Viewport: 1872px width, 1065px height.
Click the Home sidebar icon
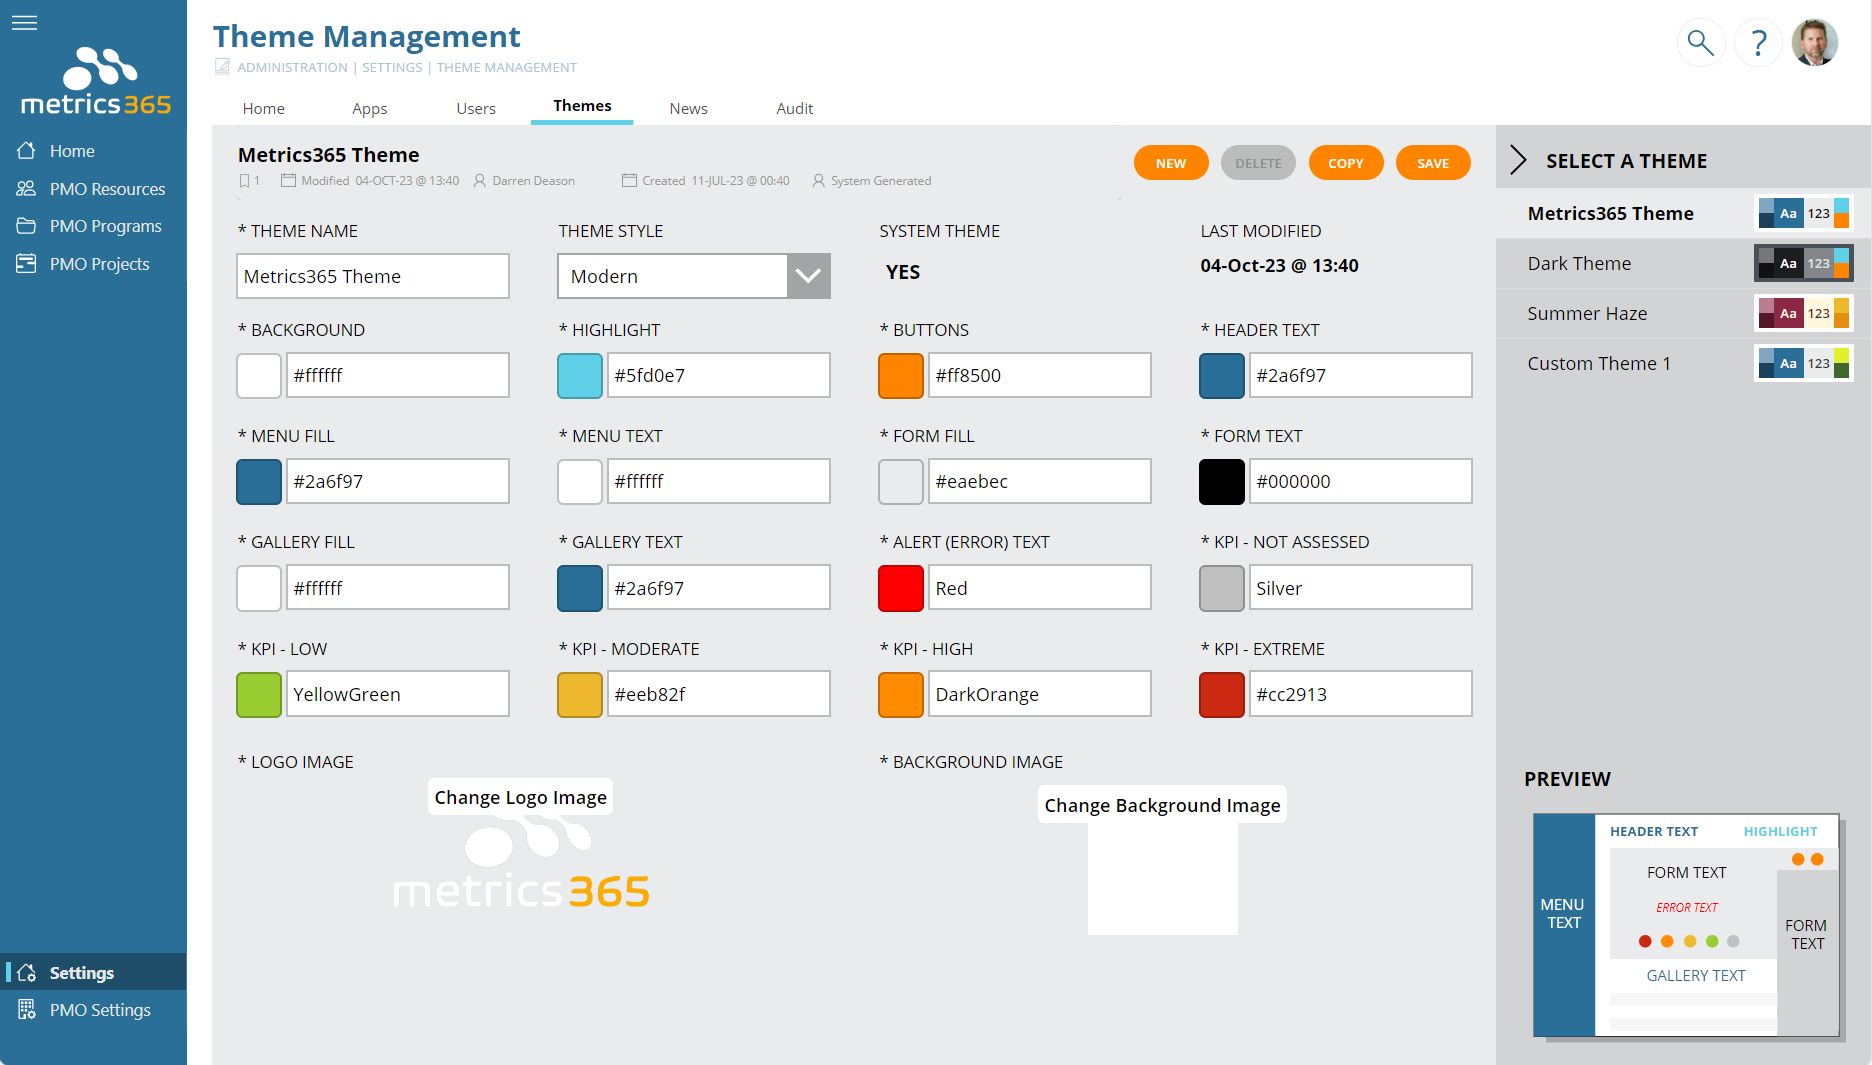[27, 151]
